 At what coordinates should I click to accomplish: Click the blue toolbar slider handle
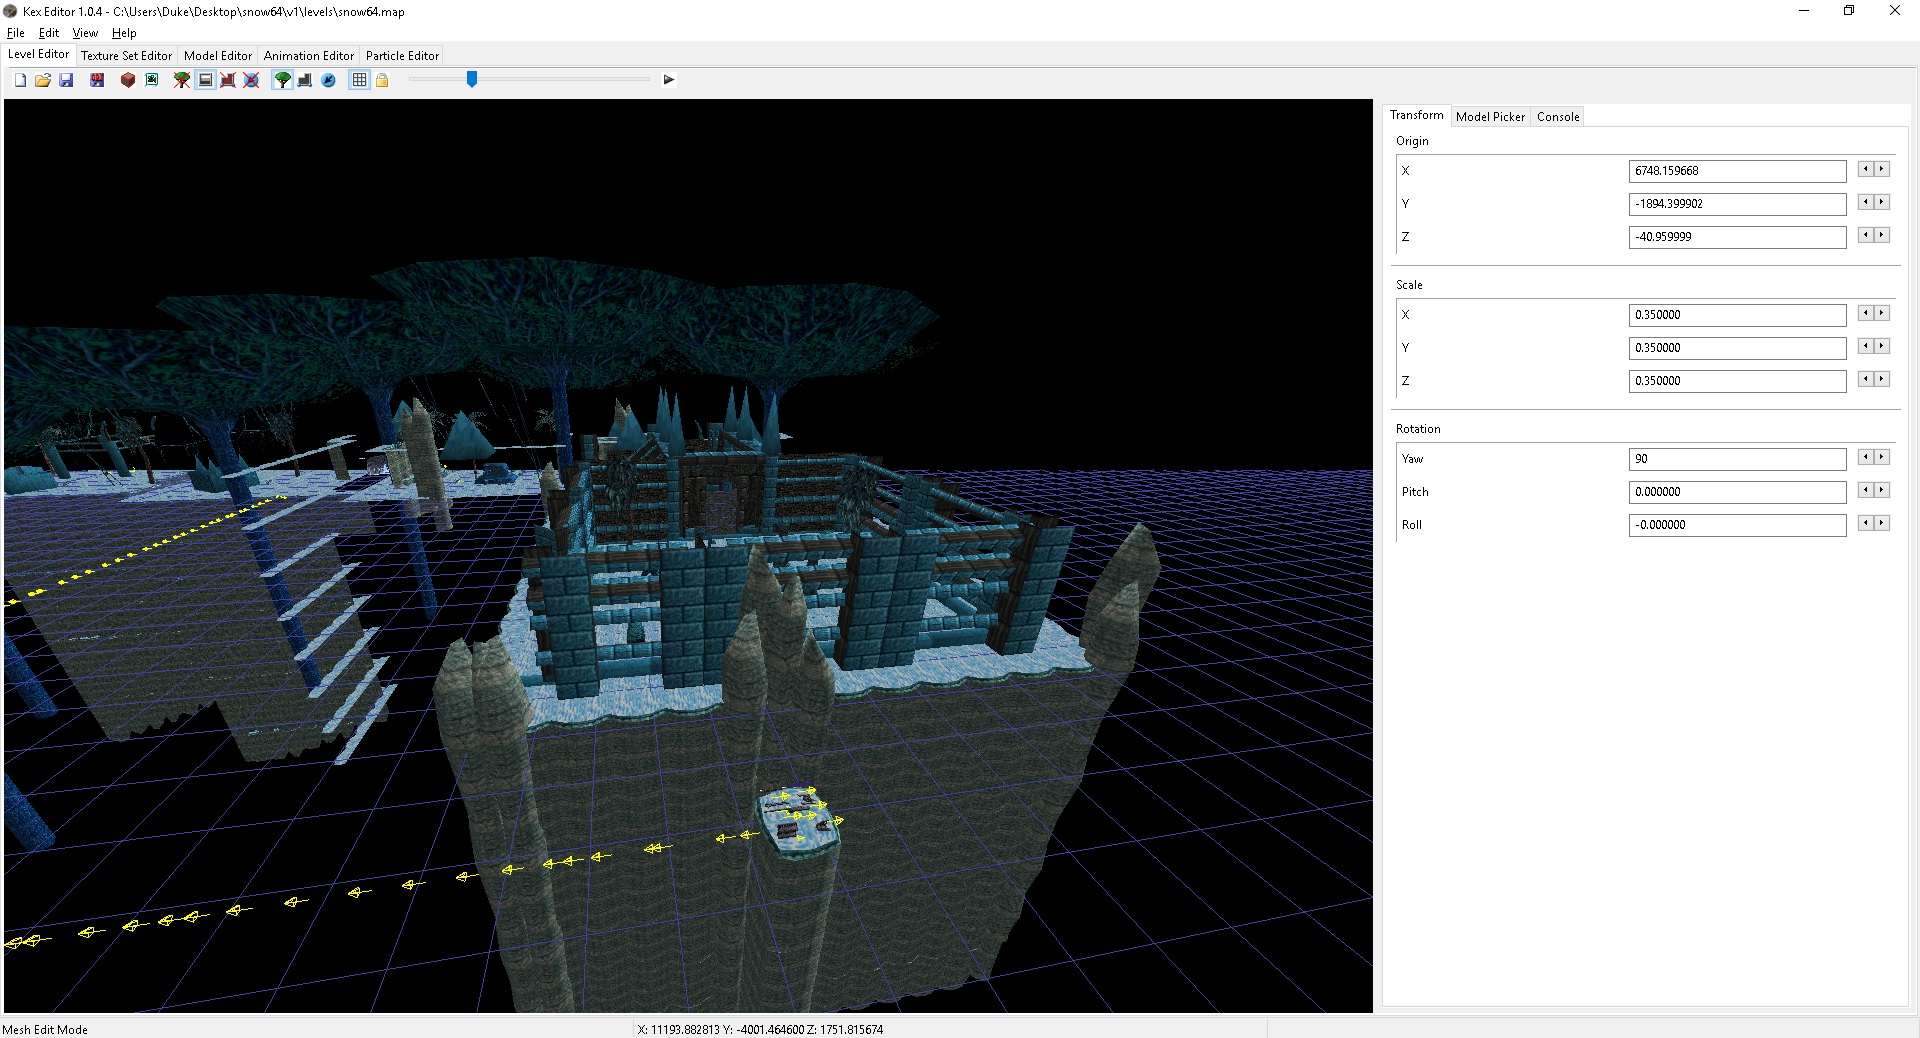pos(472,79)
